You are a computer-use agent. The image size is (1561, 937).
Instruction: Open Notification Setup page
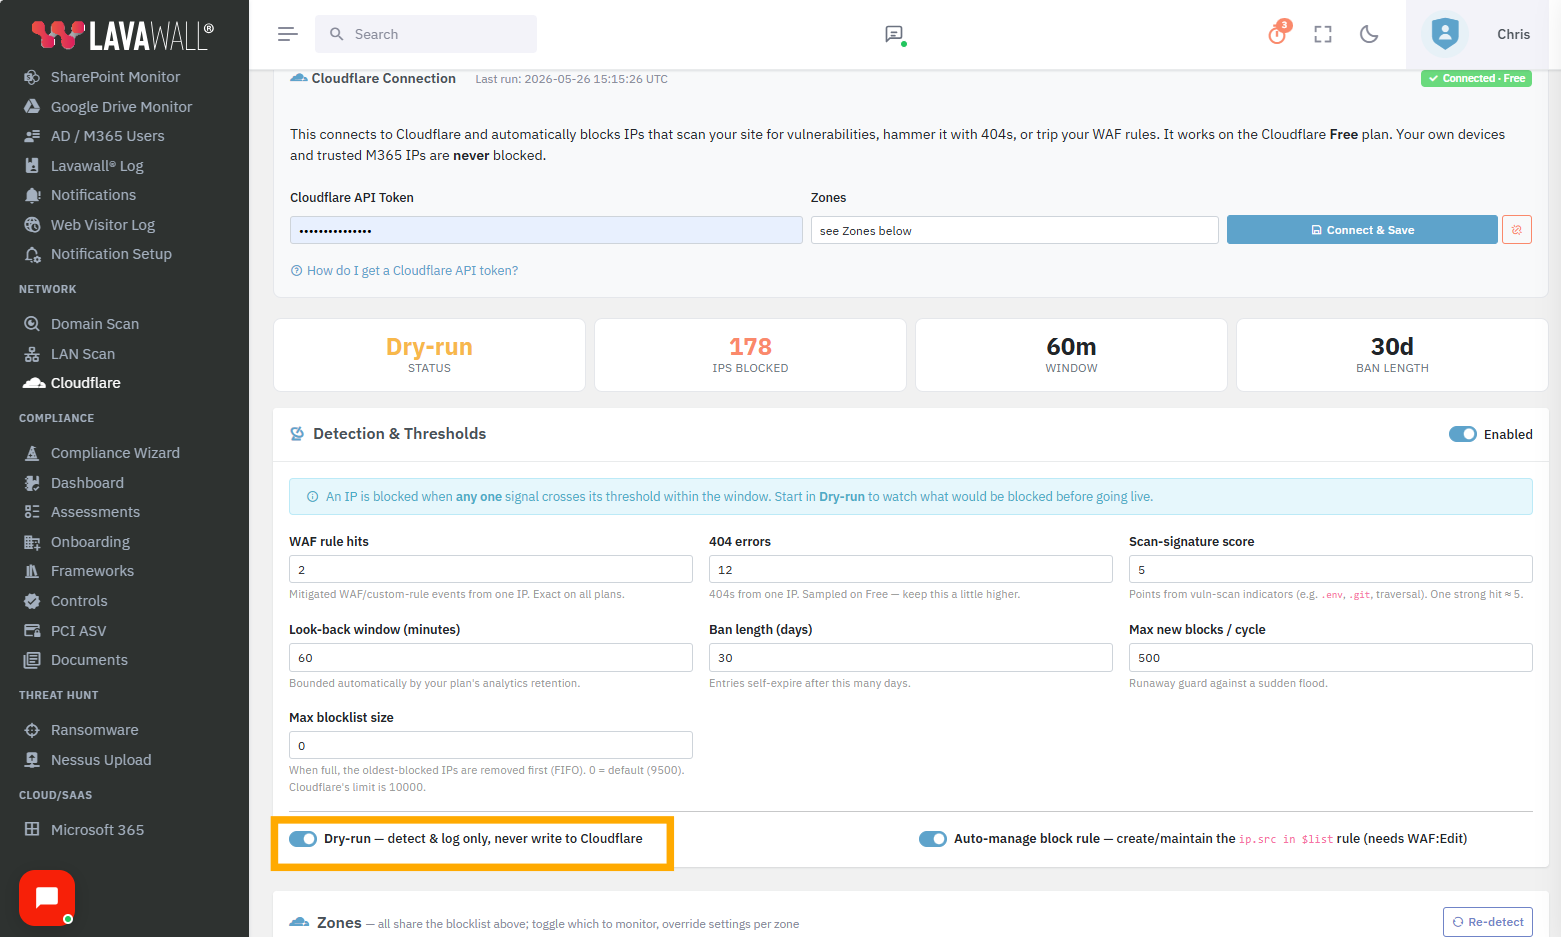pyautogui.click(x=111, y=254)
